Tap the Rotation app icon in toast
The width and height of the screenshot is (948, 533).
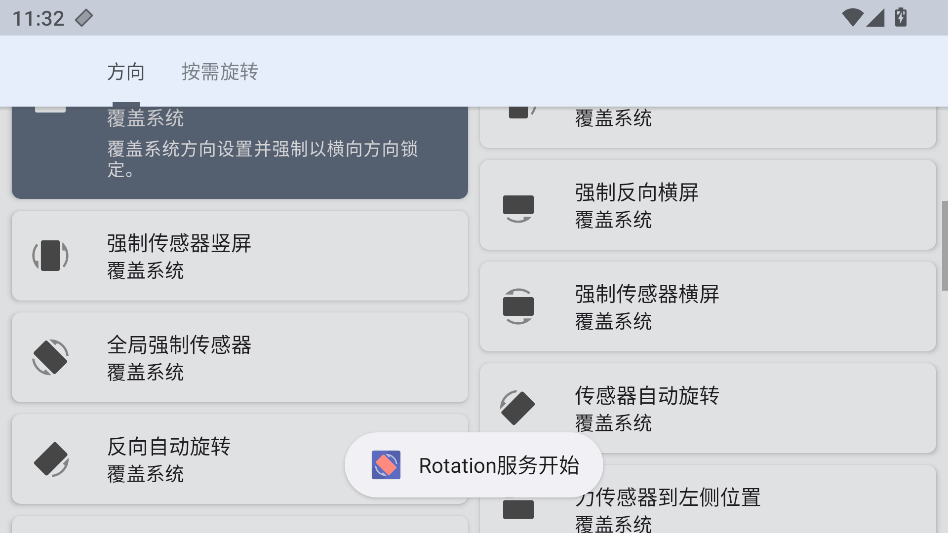point(386,465)
